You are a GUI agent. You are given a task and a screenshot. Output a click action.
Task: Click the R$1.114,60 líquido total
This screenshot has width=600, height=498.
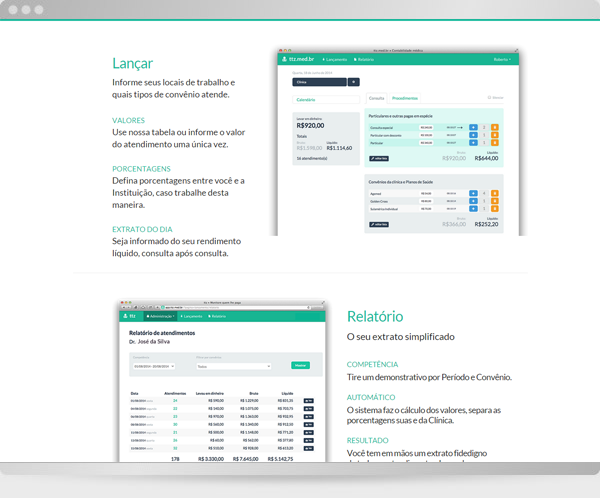pyautogui.click(x=339, y=148)
